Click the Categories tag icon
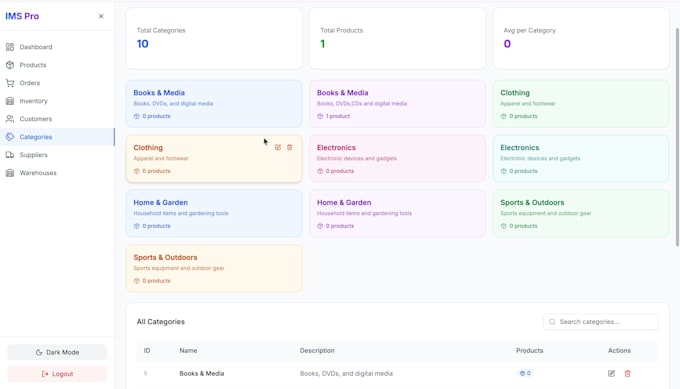This screenshot has height=389, width=680. point(10,137)
